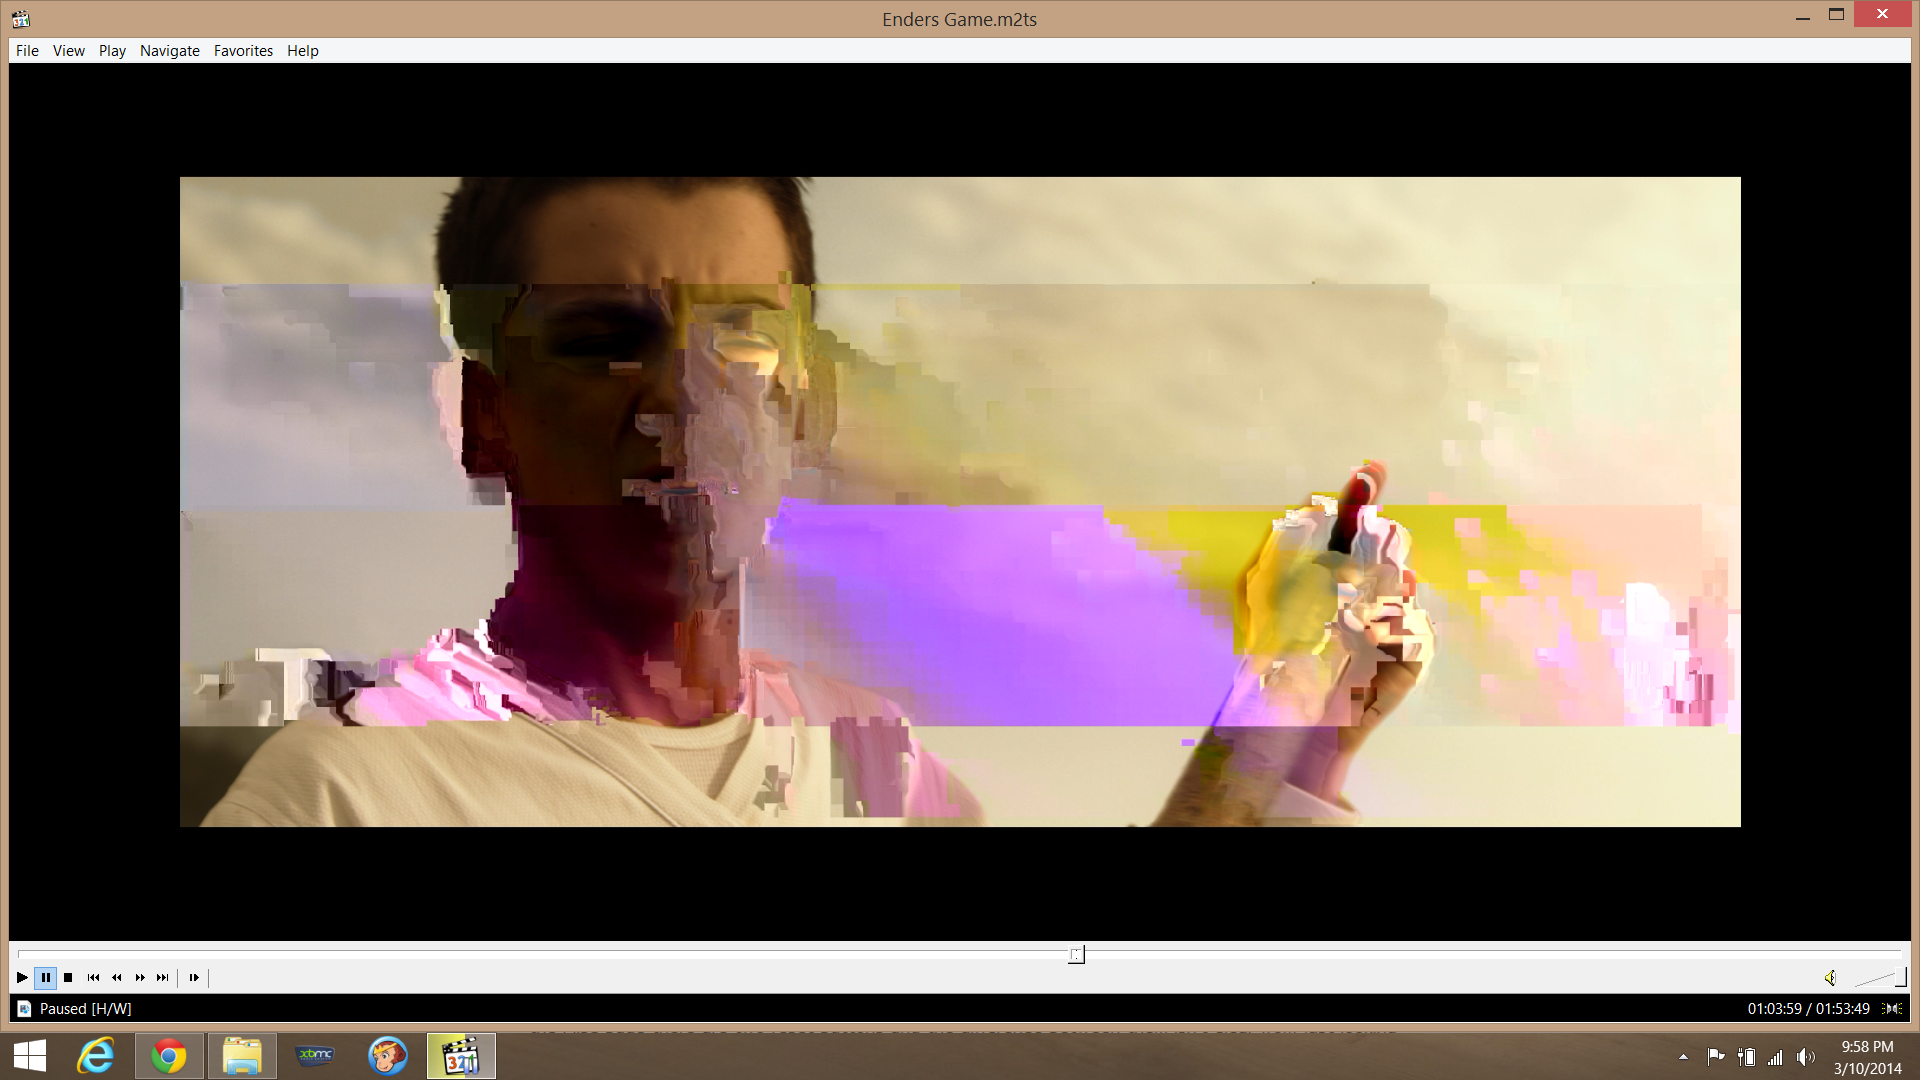Image resolution: width=1920 pixels, height=1080 pixels.
Task: Open XBMC from the taskbar
Action: pyautogui.click(x=315, y=1055)
